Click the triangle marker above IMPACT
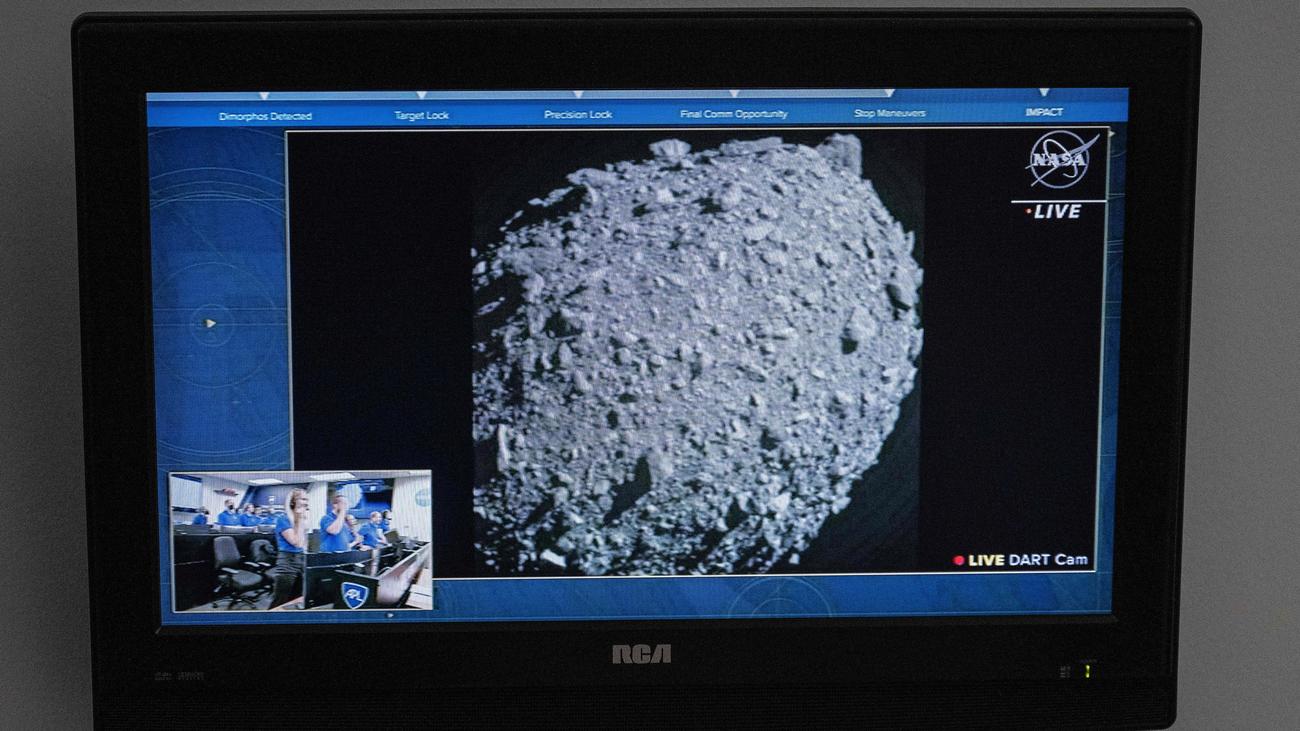The width and height of the screenshot is (1300, 731). pos(1043,94)
